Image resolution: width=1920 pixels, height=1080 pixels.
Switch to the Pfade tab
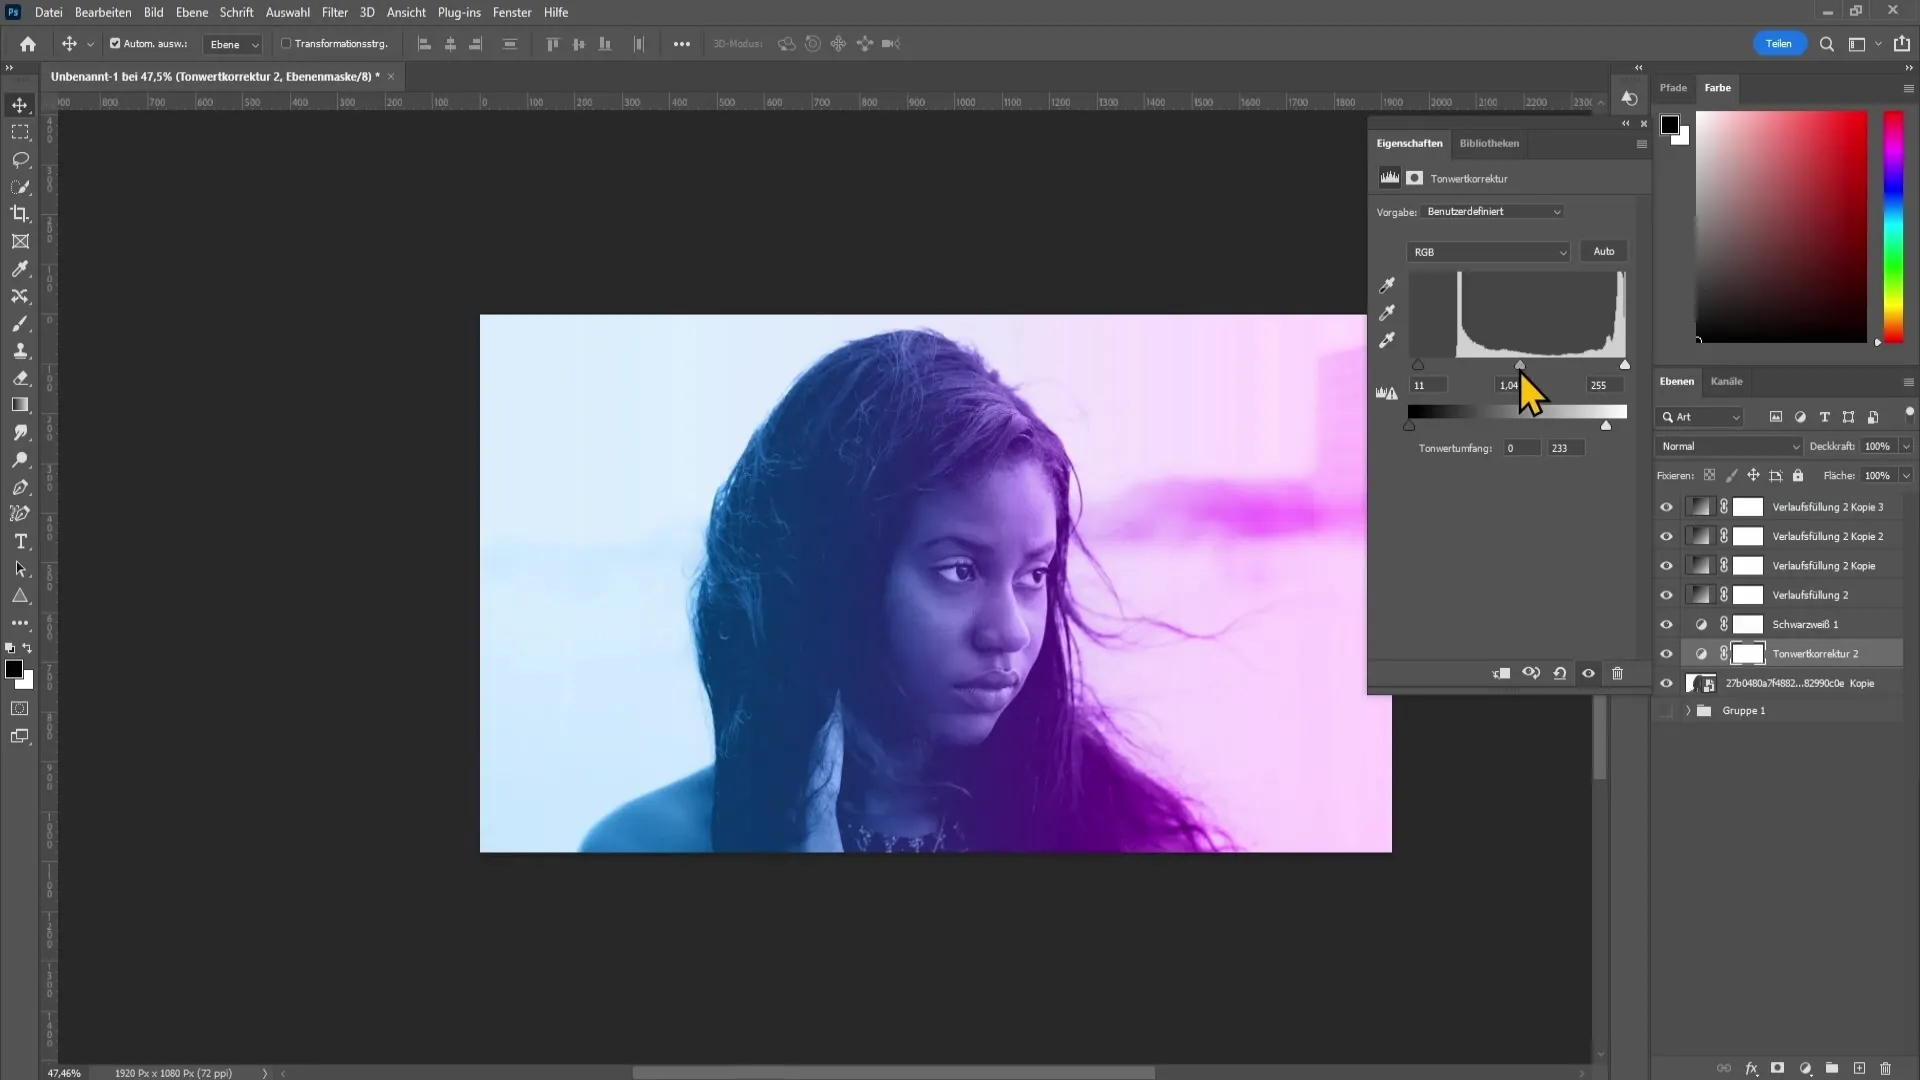point(1673,88)
